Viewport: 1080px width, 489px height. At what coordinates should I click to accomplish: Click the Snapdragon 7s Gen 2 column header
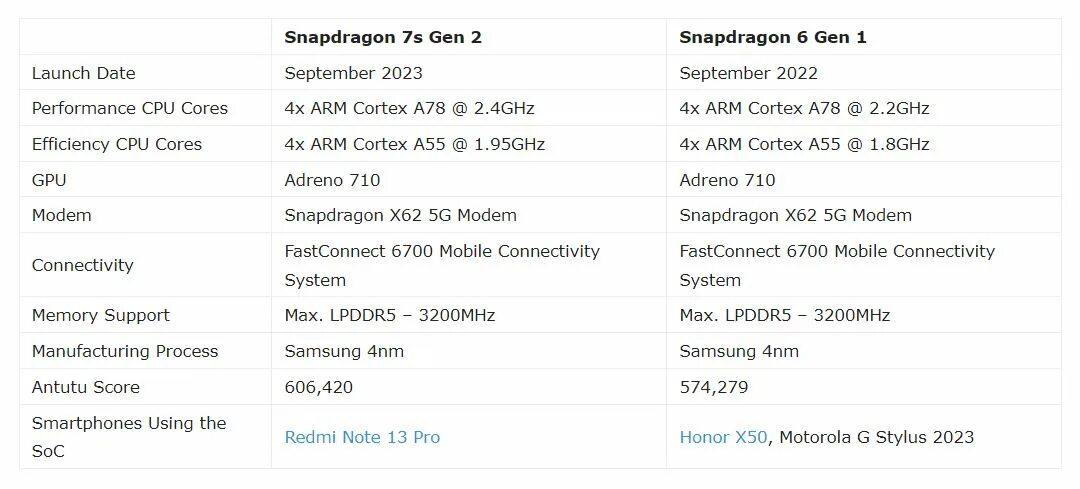[x=383, y=37]
